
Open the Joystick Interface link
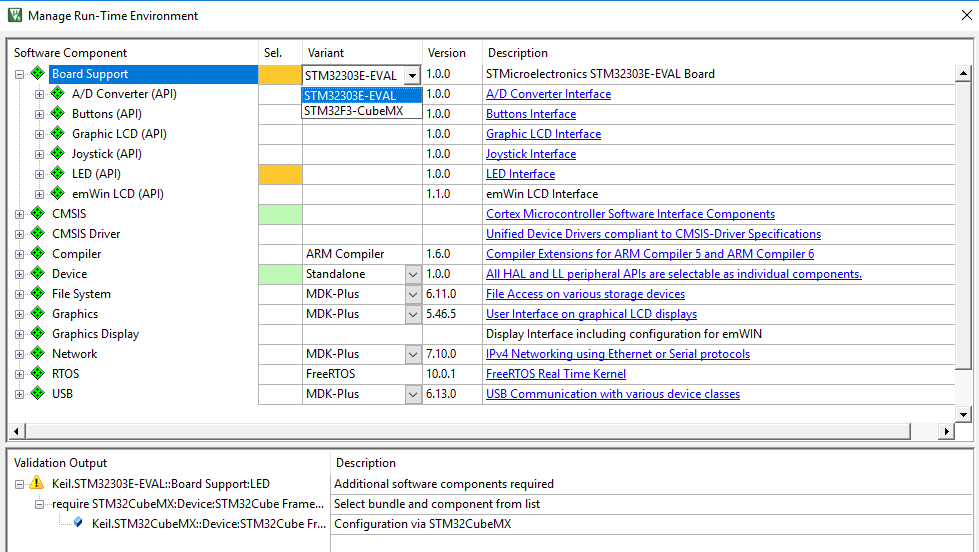531,154
